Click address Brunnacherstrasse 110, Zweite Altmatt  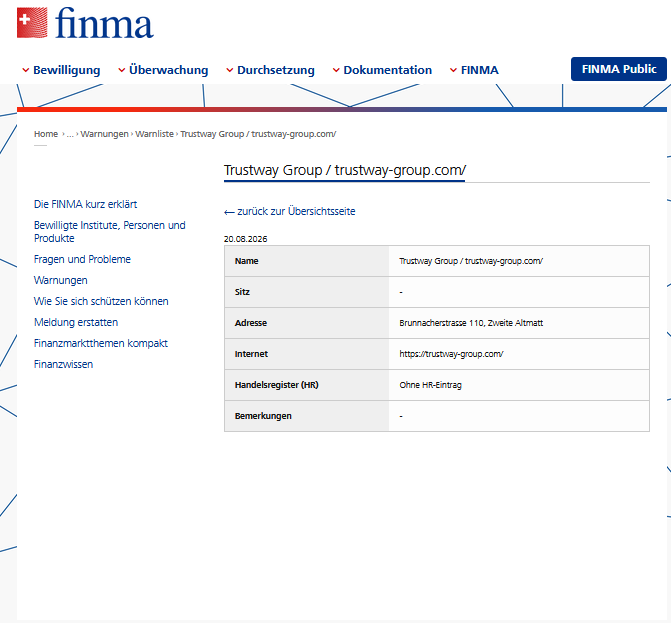click(x=471, y=323)
